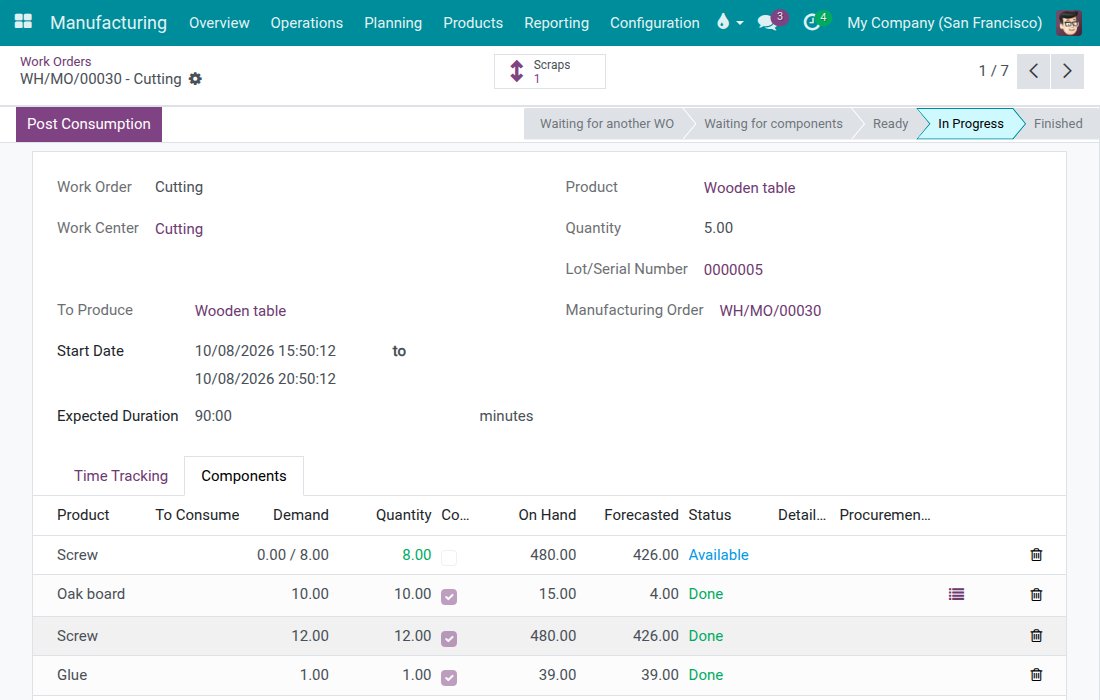Open the Reporting menu
The width and height of the screenshot is (1100, 700).
coord(556,22)
